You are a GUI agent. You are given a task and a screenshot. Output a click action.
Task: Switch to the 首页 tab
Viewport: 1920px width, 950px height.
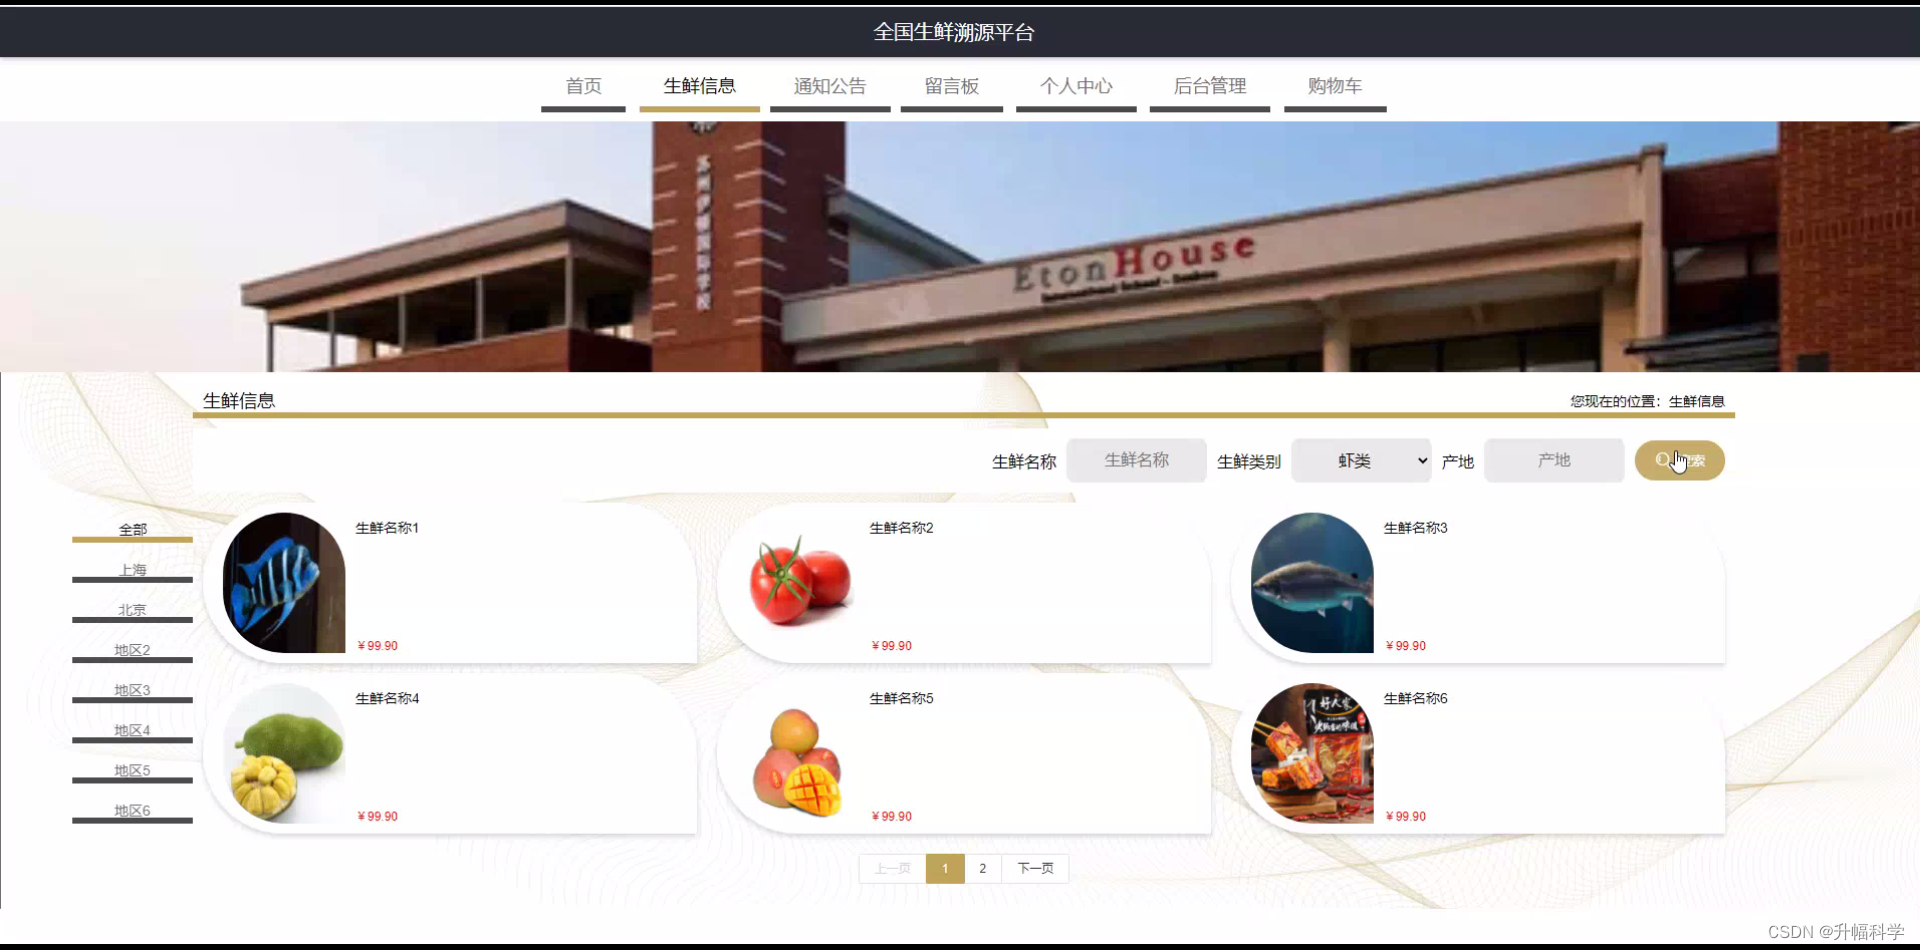click(583, 87)
